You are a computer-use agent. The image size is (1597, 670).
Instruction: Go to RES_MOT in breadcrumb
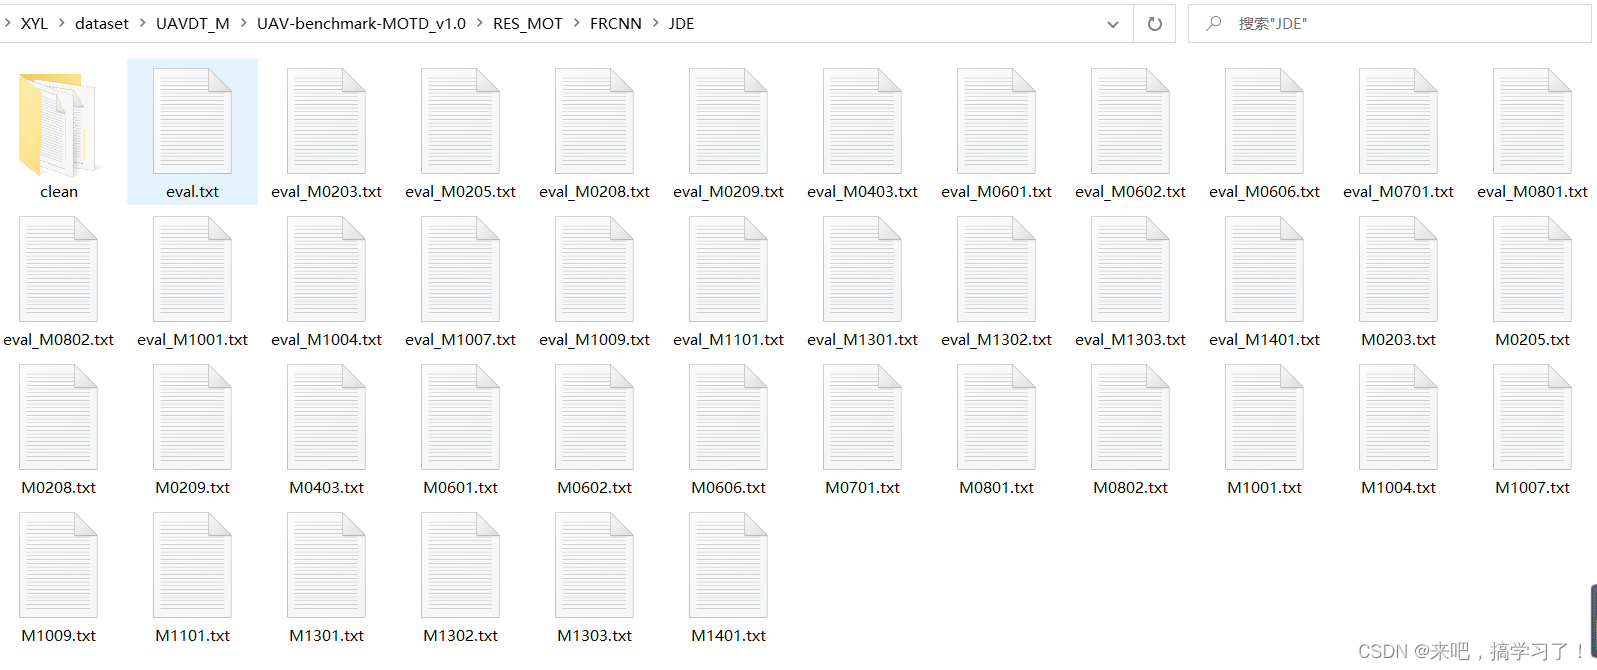pos(528,23)
